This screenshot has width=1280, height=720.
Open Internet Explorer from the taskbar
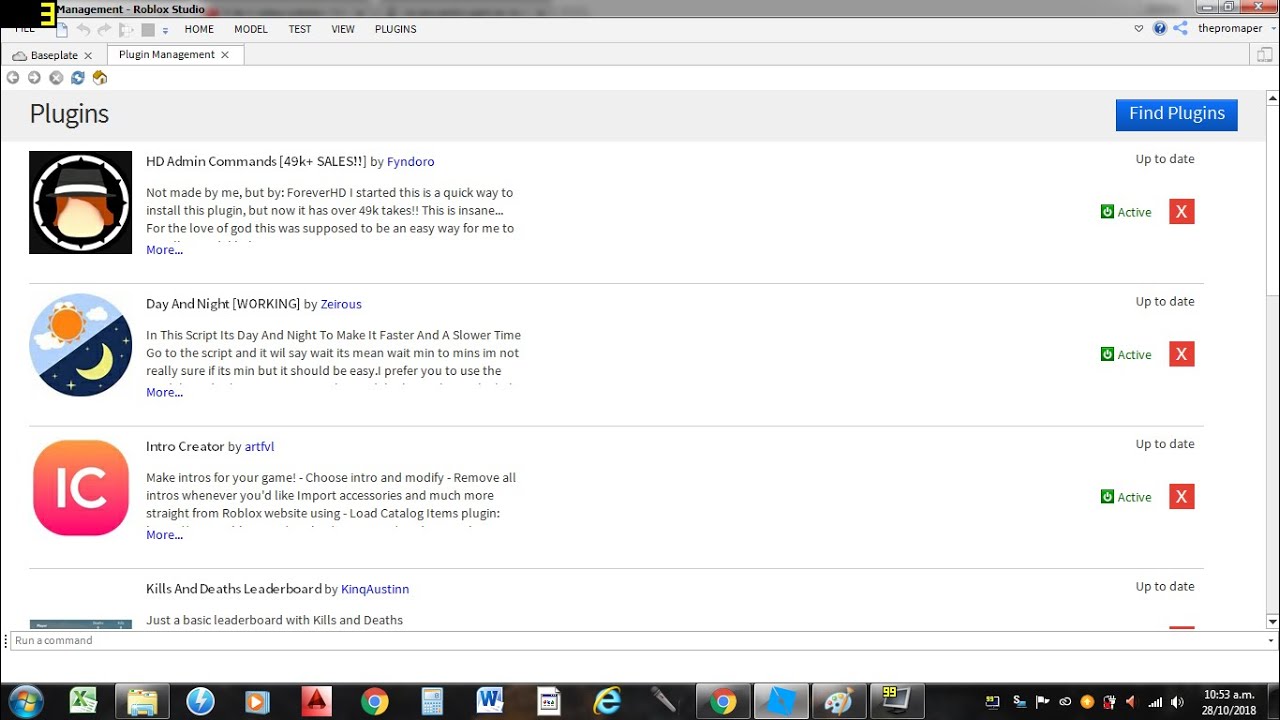pos(607,701)
